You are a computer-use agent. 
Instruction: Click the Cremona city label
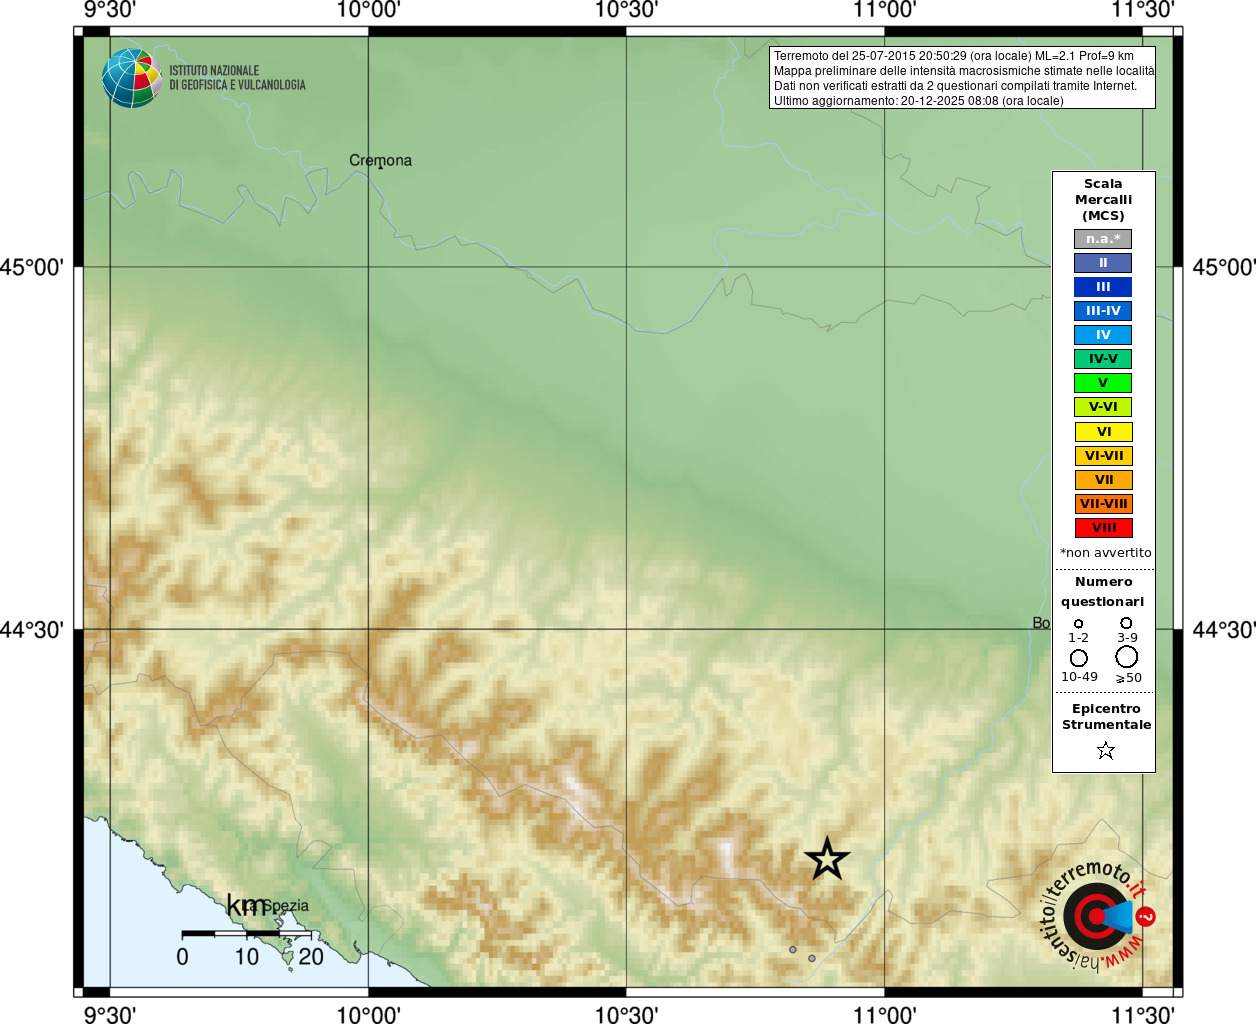point(380,160)
